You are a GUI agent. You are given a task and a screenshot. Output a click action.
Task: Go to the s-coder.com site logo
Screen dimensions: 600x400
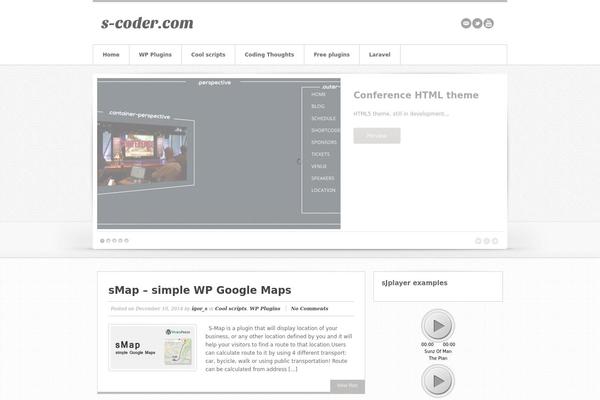click(147, 23)
